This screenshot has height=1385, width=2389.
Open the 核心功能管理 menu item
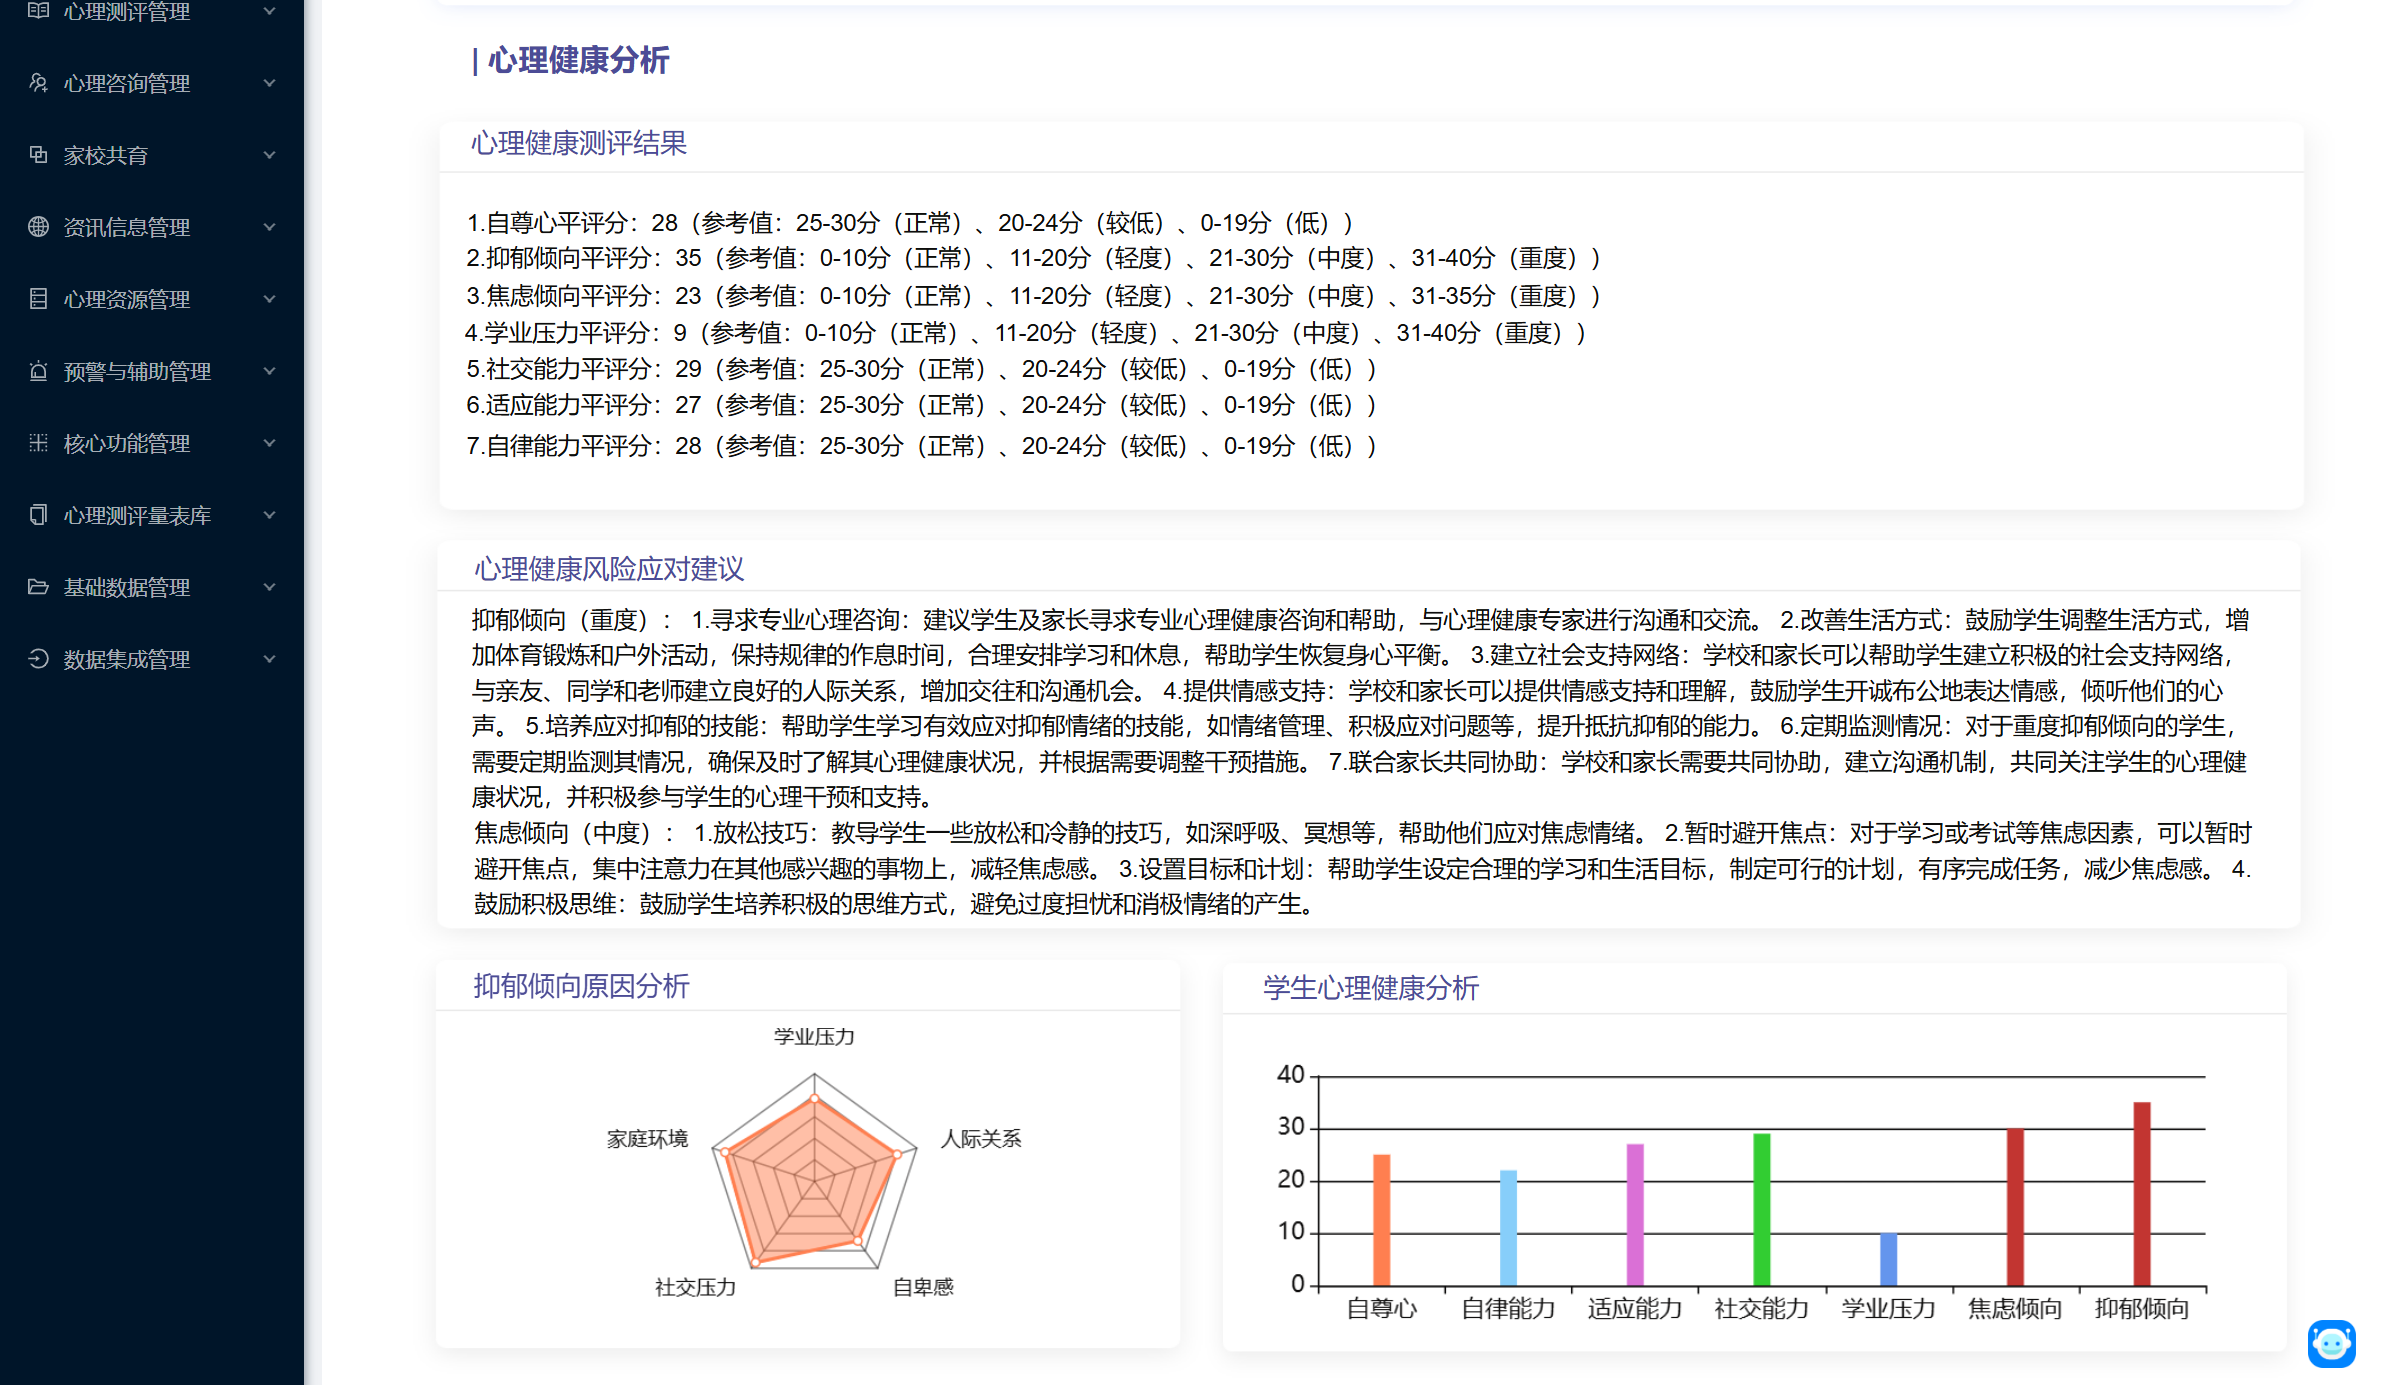(x=126, y=443)
